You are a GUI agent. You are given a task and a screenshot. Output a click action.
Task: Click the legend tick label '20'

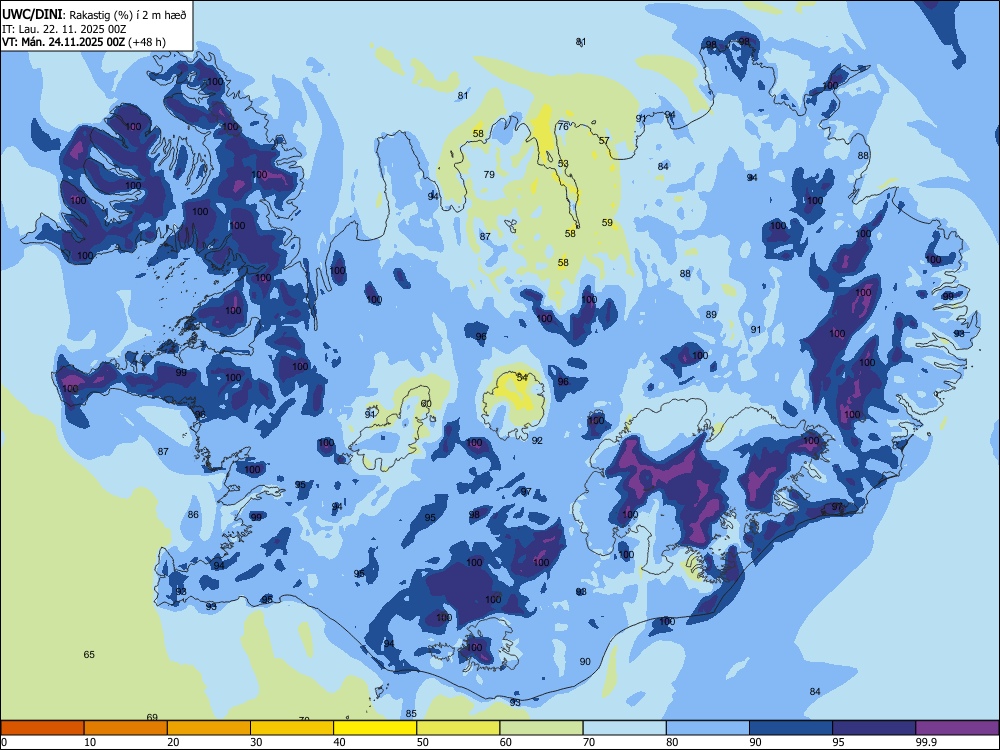click(x=173, y=742)
